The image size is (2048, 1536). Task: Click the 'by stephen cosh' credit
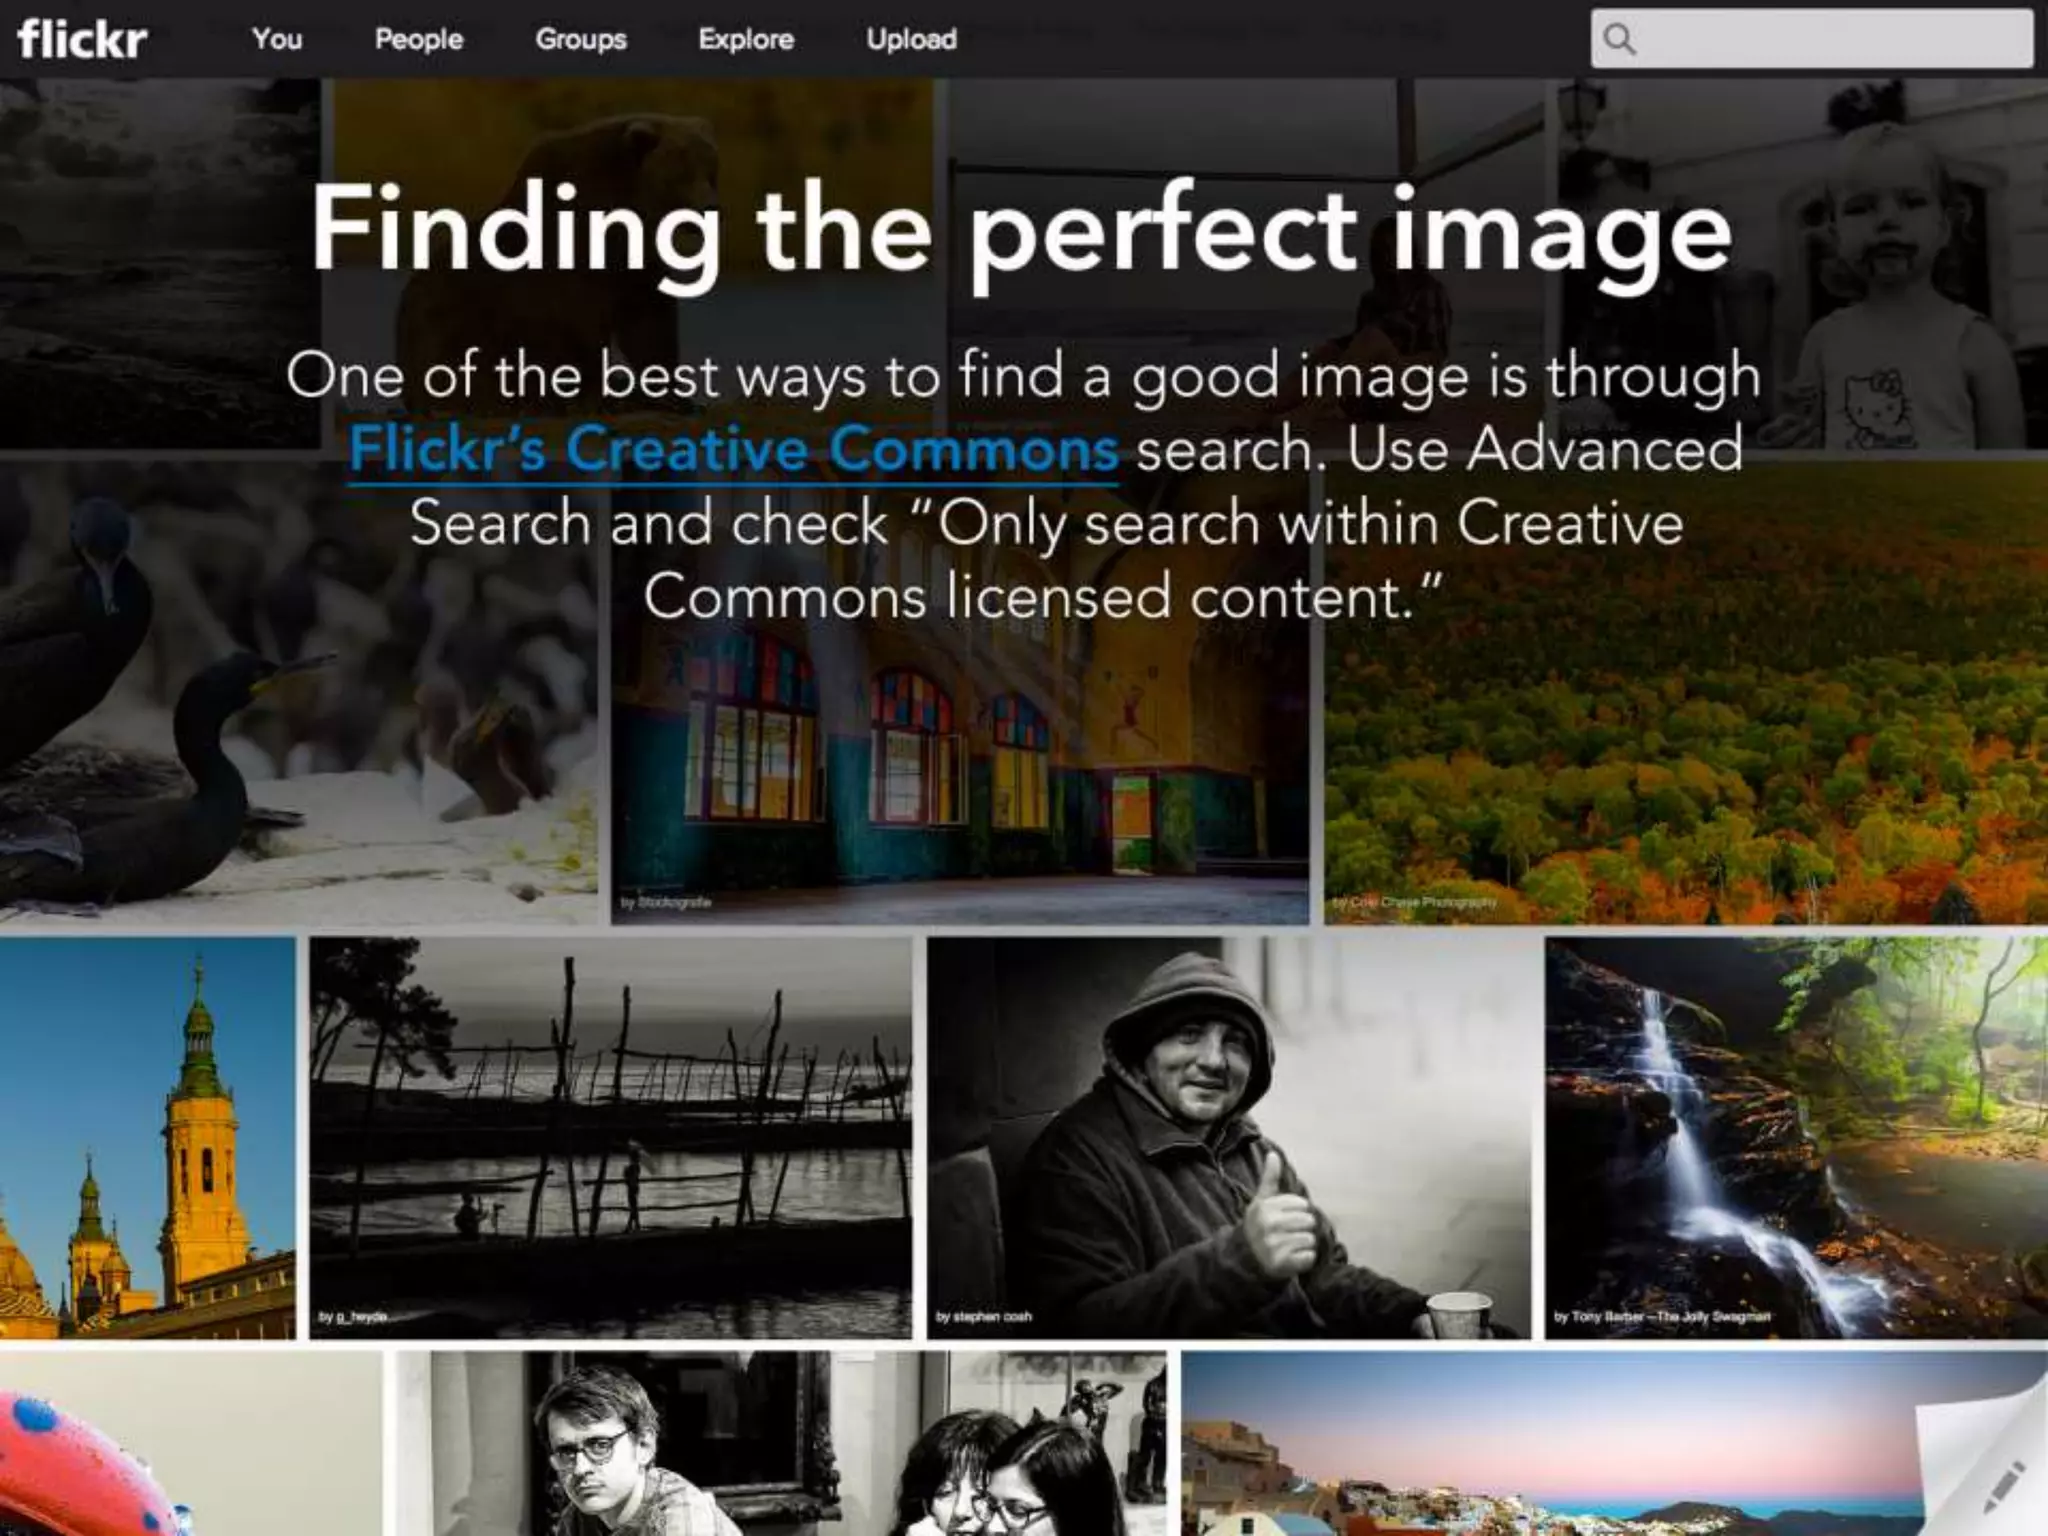pos(984,1316)
